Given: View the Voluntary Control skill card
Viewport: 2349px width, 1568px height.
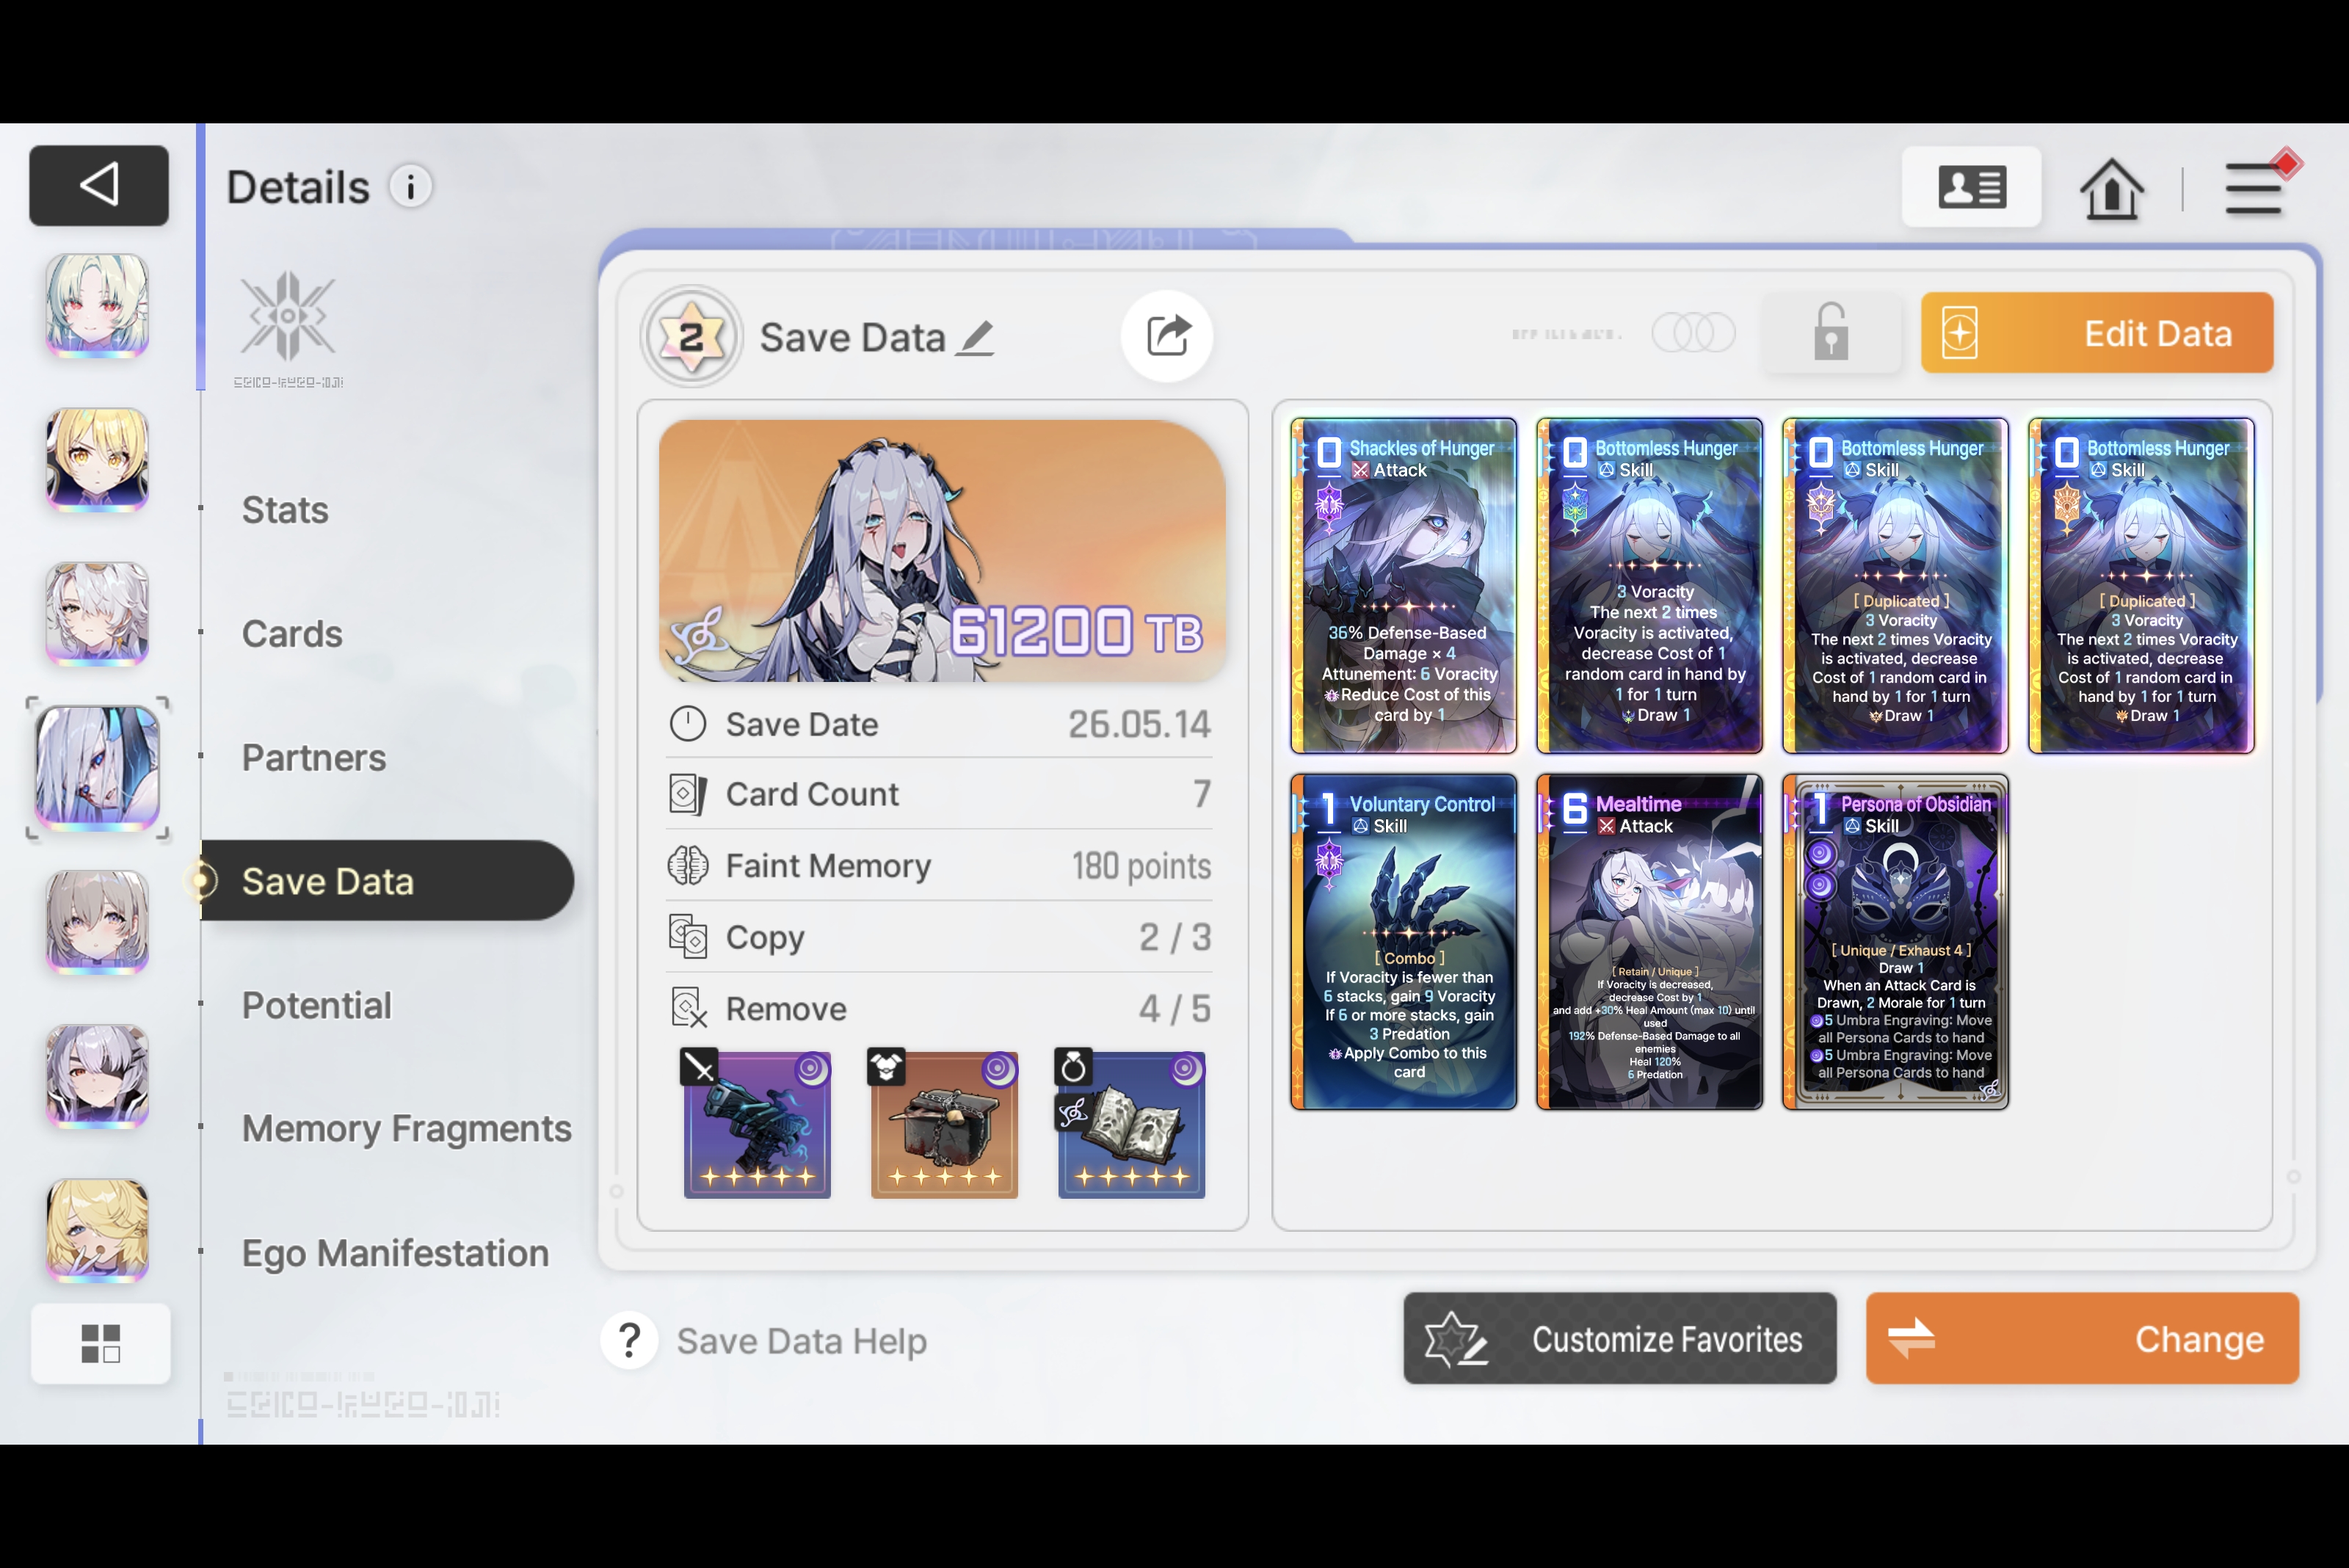Looking at the screenshot, I should [1403, 942].
